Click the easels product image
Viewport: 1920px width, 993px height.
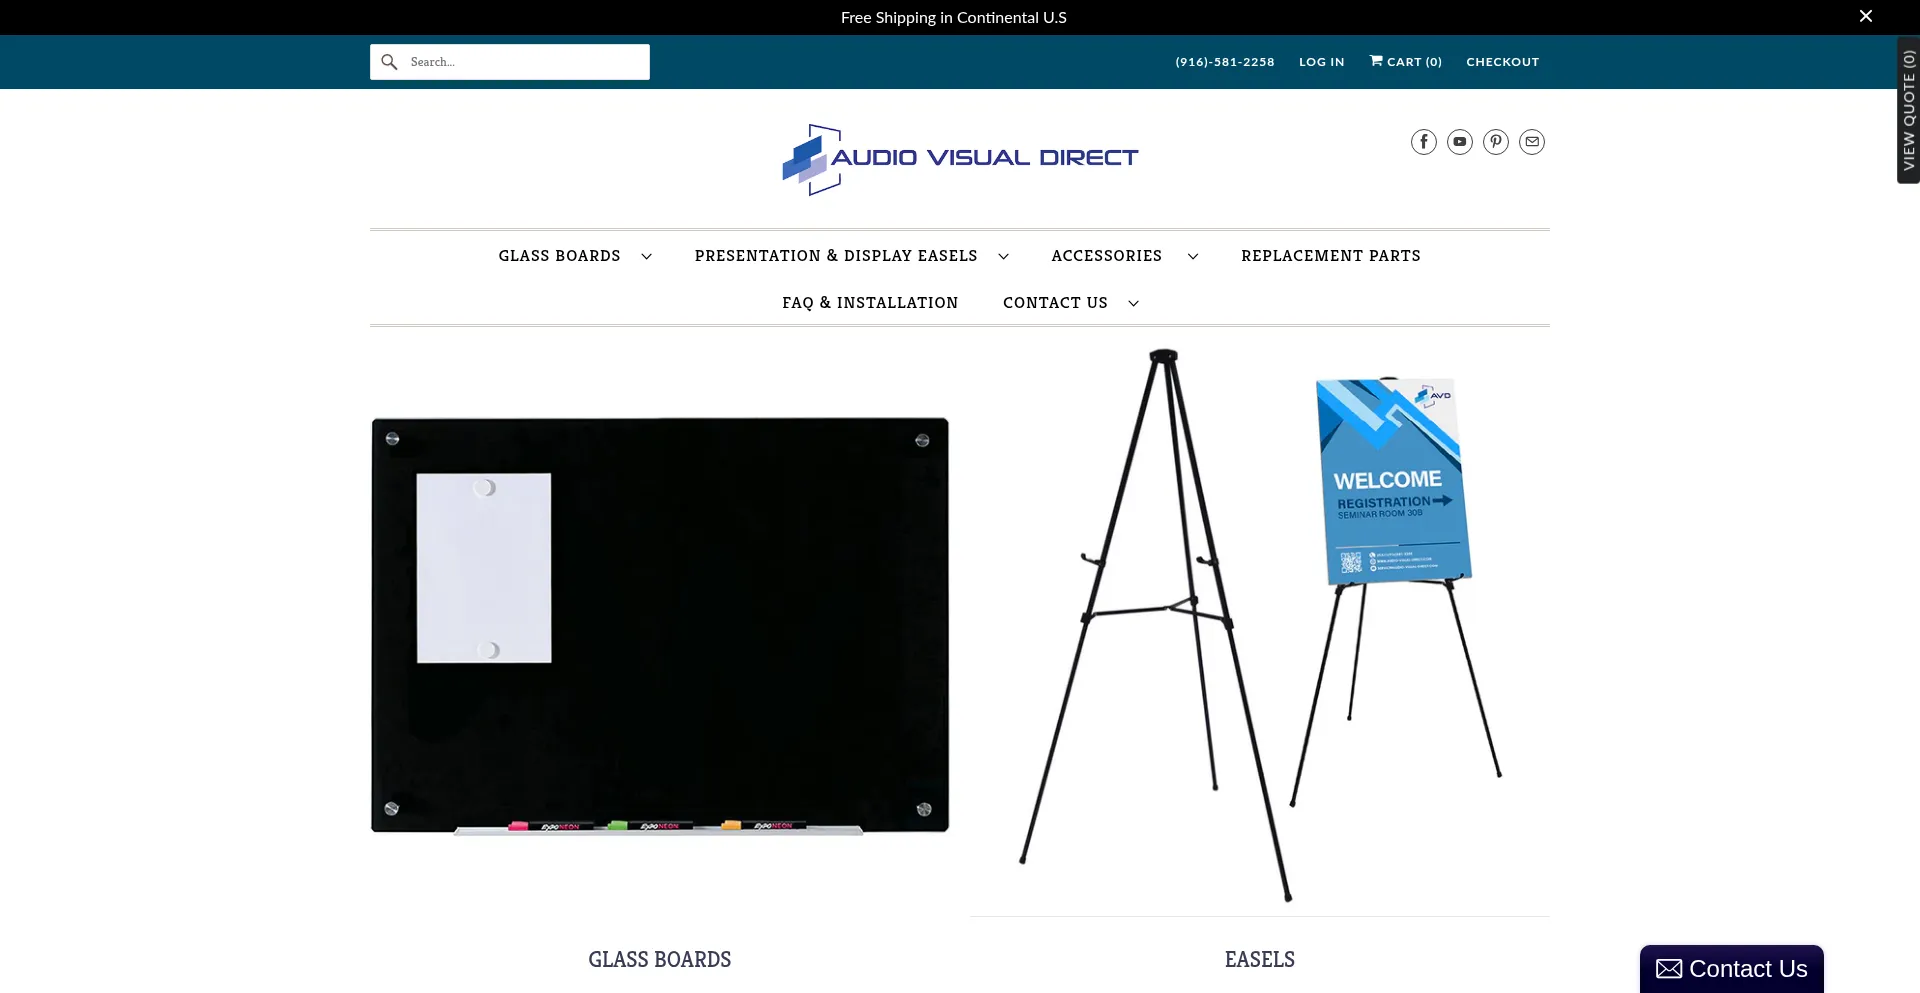click(x=1260, y=626)
